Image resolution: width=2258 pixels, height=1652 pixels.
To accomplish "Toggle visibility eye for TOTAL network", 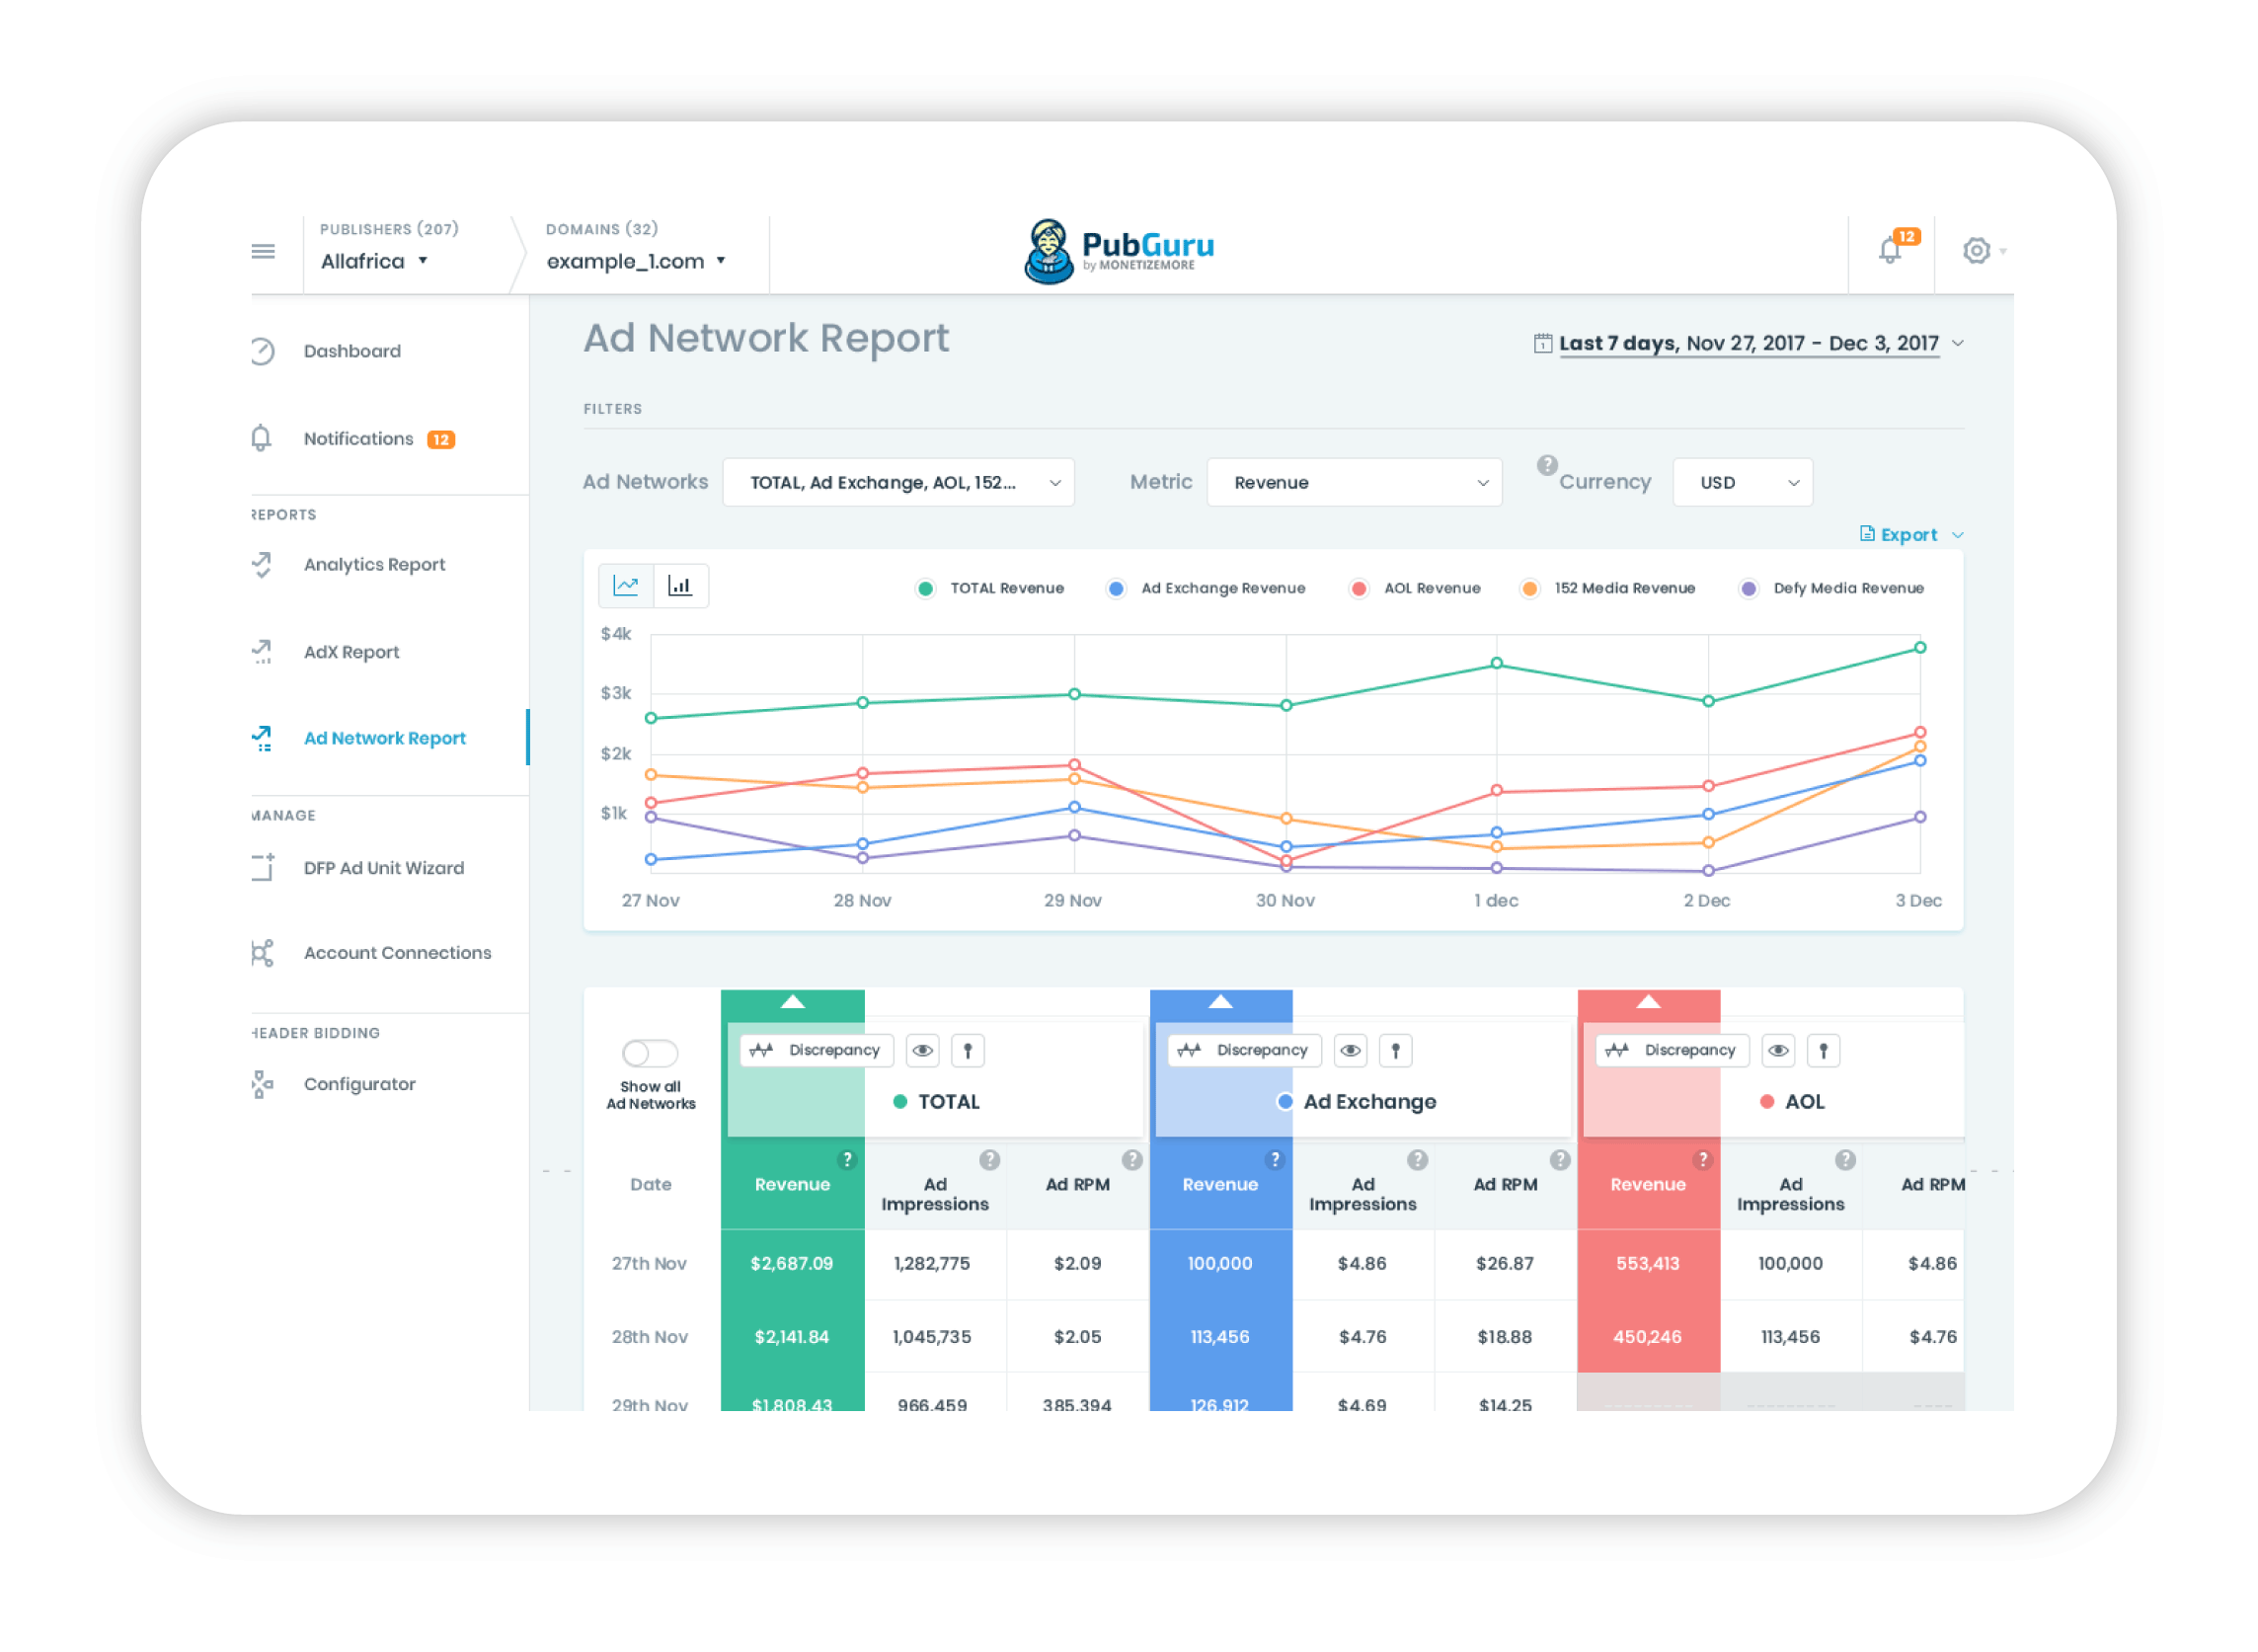I will point(922,1051).
